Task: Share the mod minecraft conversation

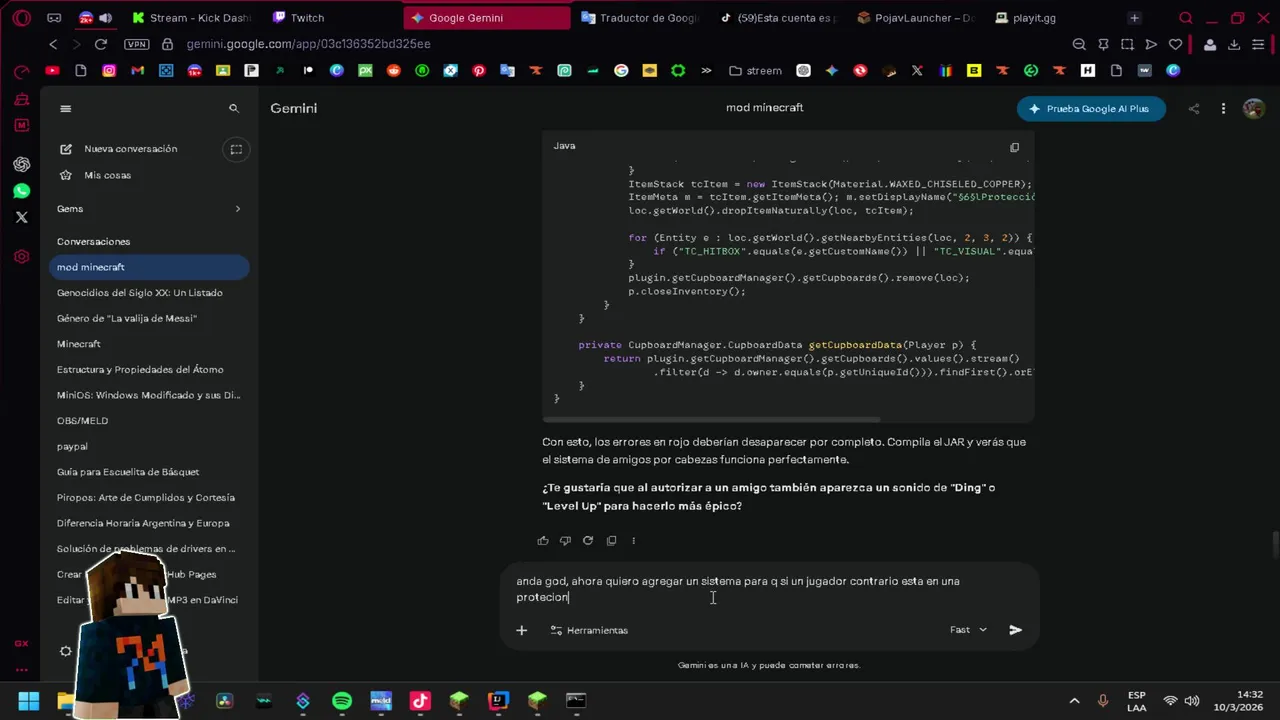Action: [x=1193, y=109]
